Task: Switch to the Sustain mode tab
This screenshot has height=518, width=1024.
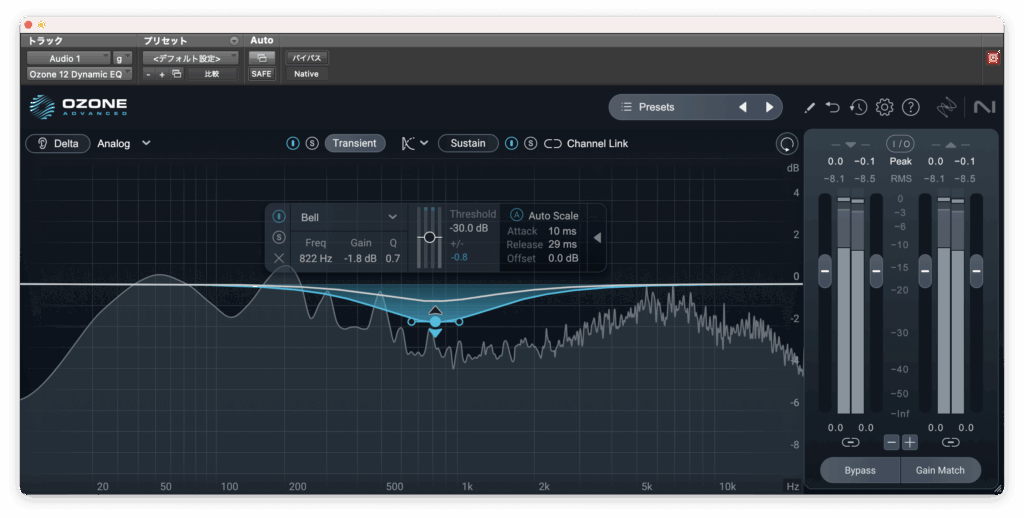Action: click(468, 143)
